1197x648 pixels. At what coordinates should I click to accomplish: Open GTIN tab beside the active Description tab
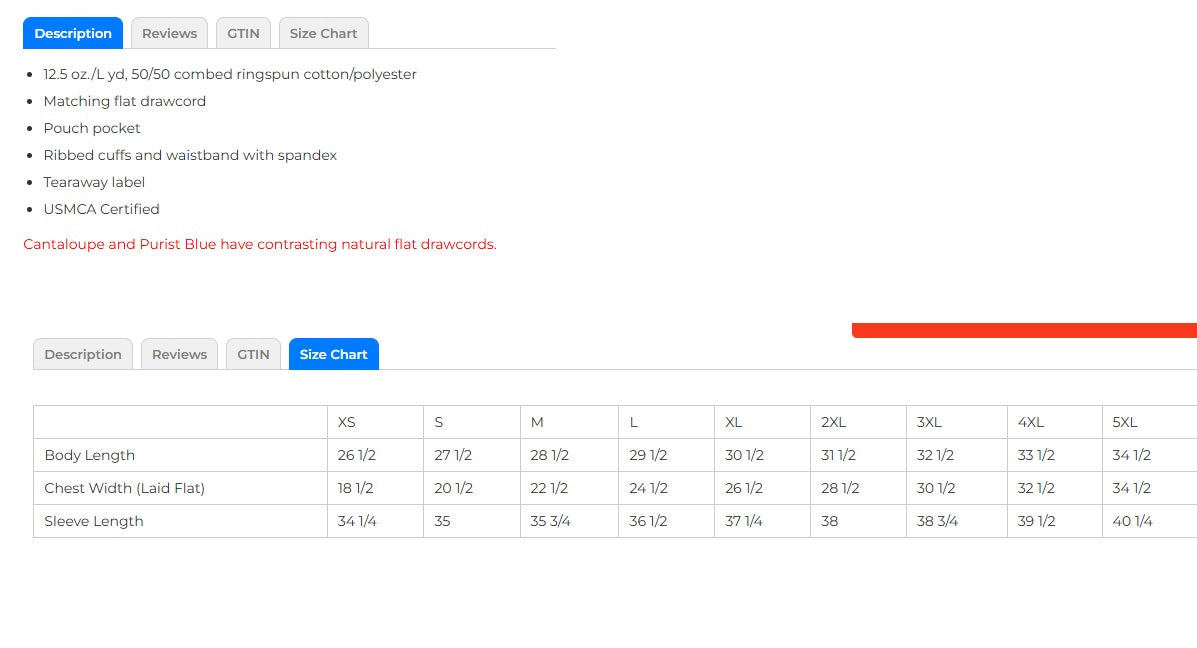tap(243, 33)
